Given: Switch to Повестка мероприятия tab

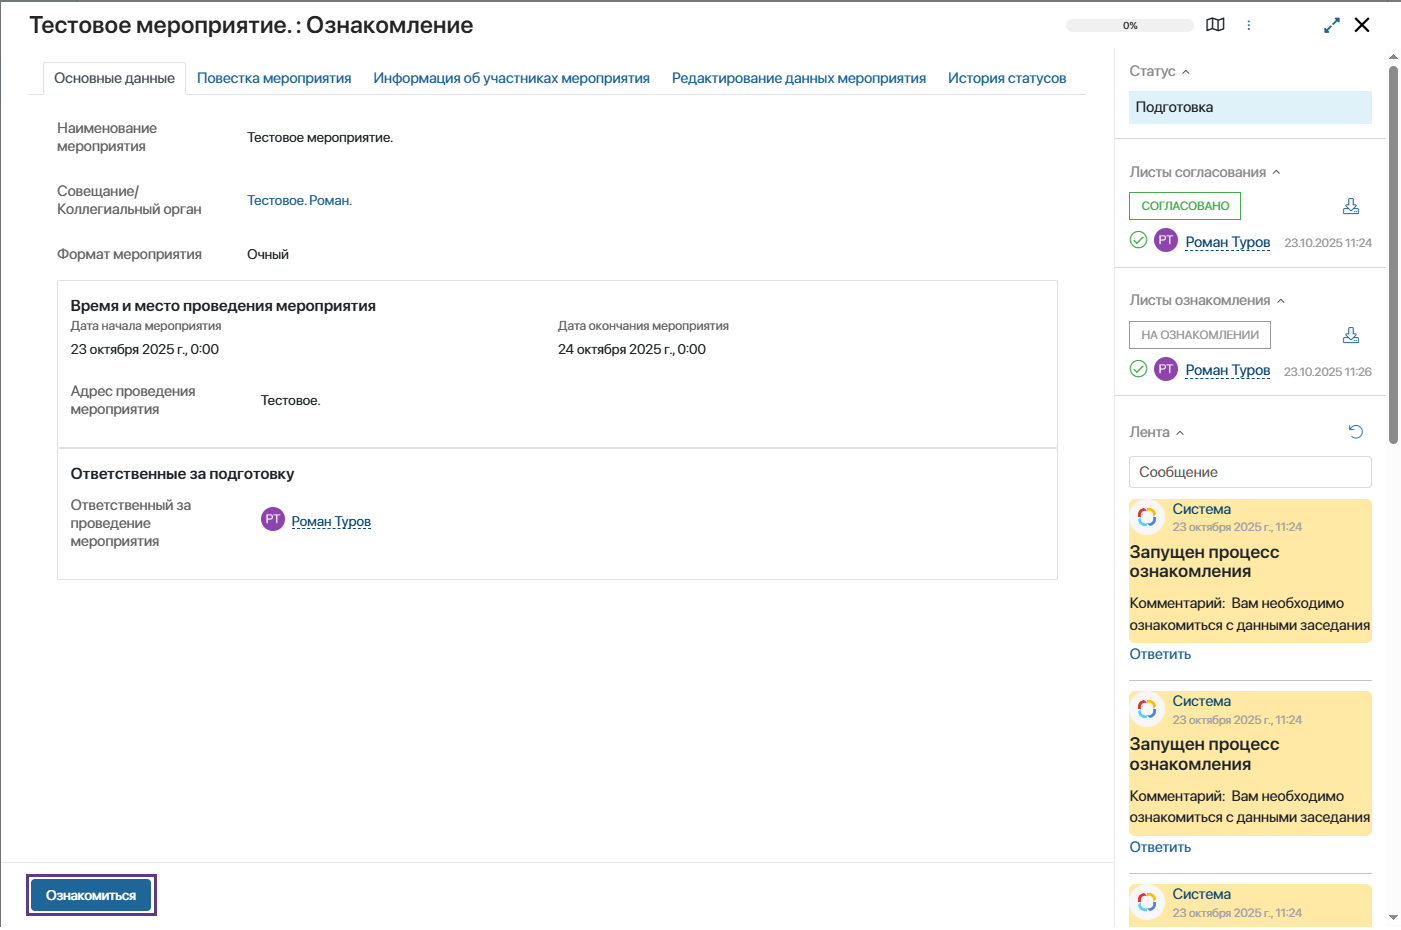Looking at the screenshot, I should (274, 78).
